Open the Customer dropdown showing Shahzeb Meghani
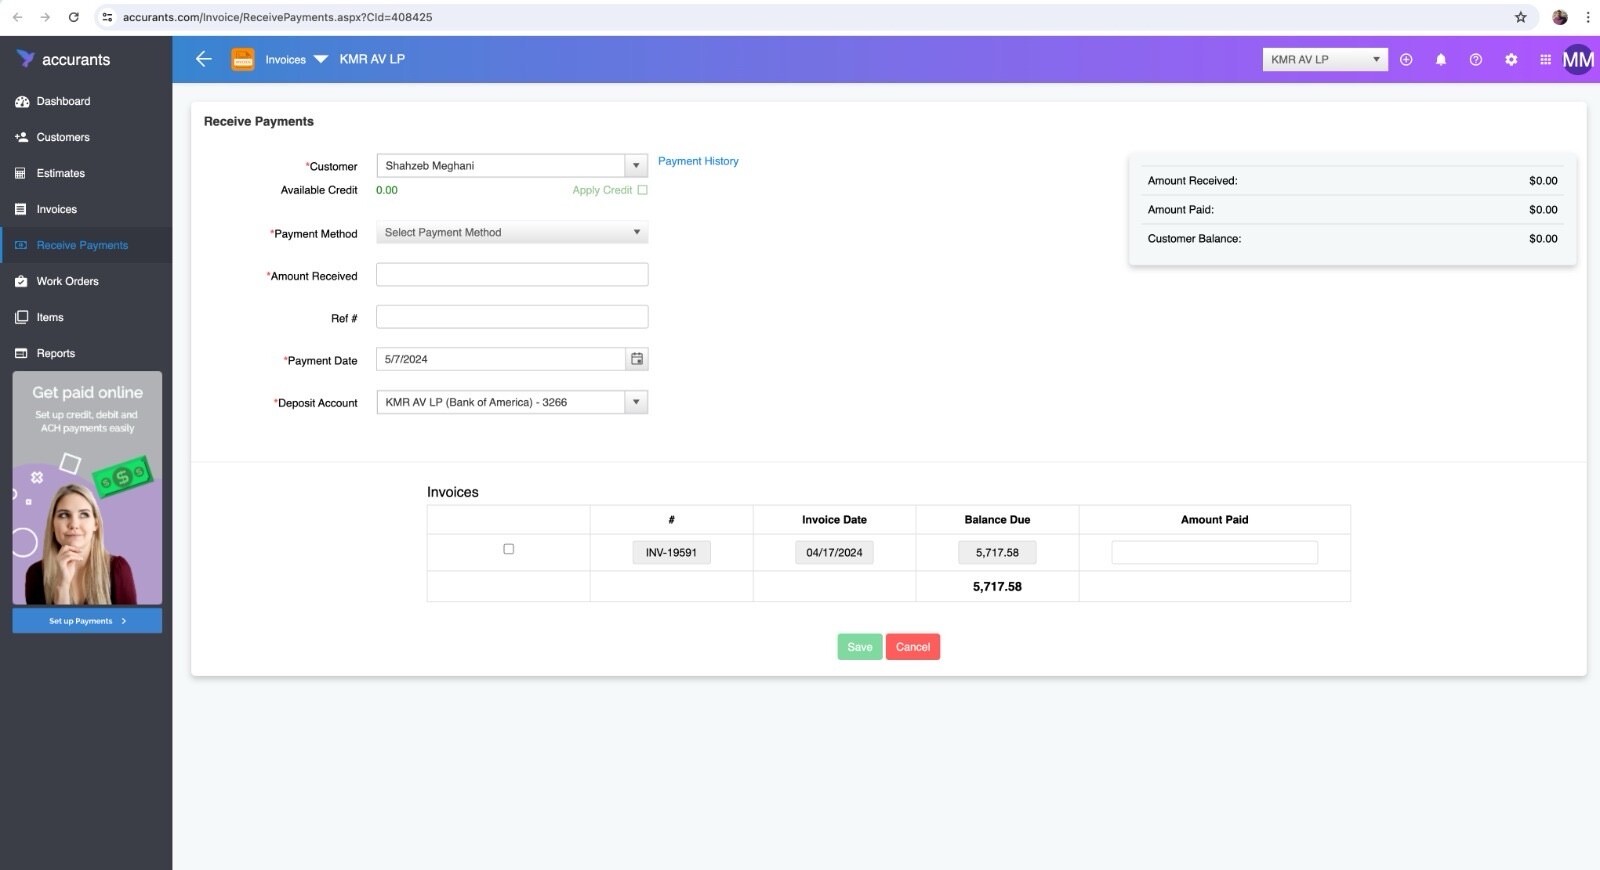Screen dimensions: 1600x870 tap(512, 165)
